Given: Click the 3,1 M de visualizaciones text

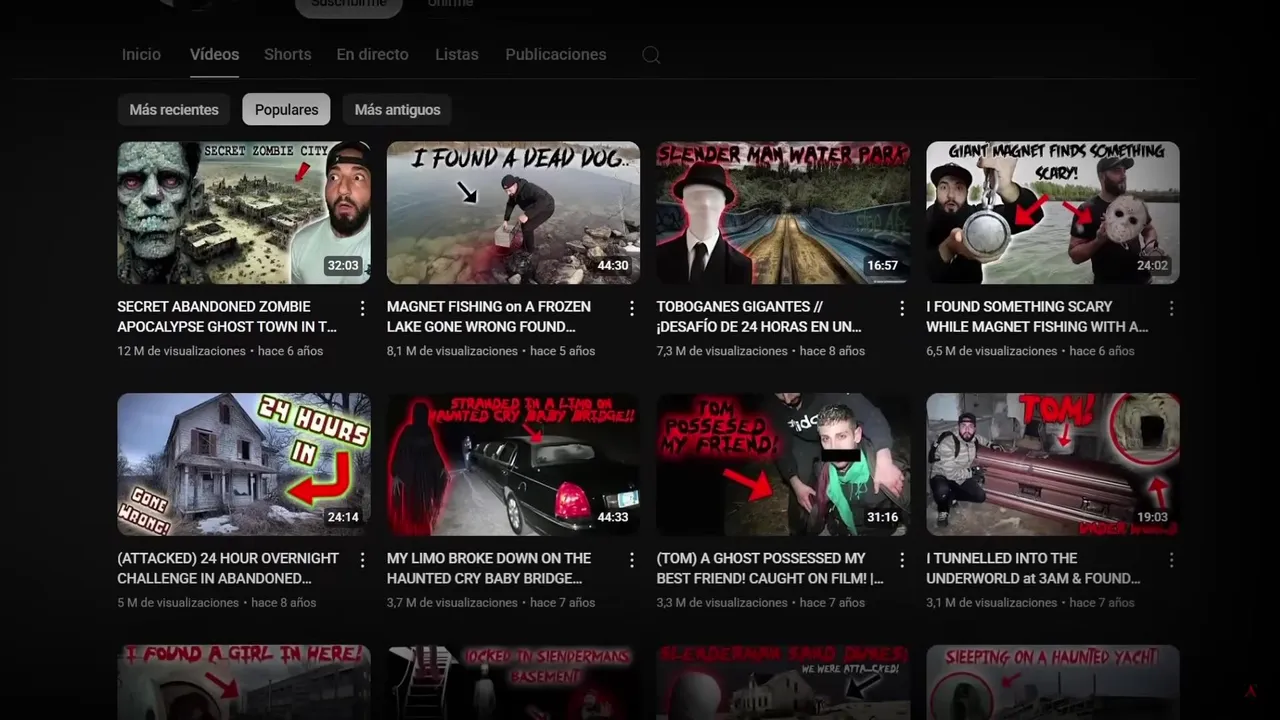Looking at the screenshot, I should point(991,603).
